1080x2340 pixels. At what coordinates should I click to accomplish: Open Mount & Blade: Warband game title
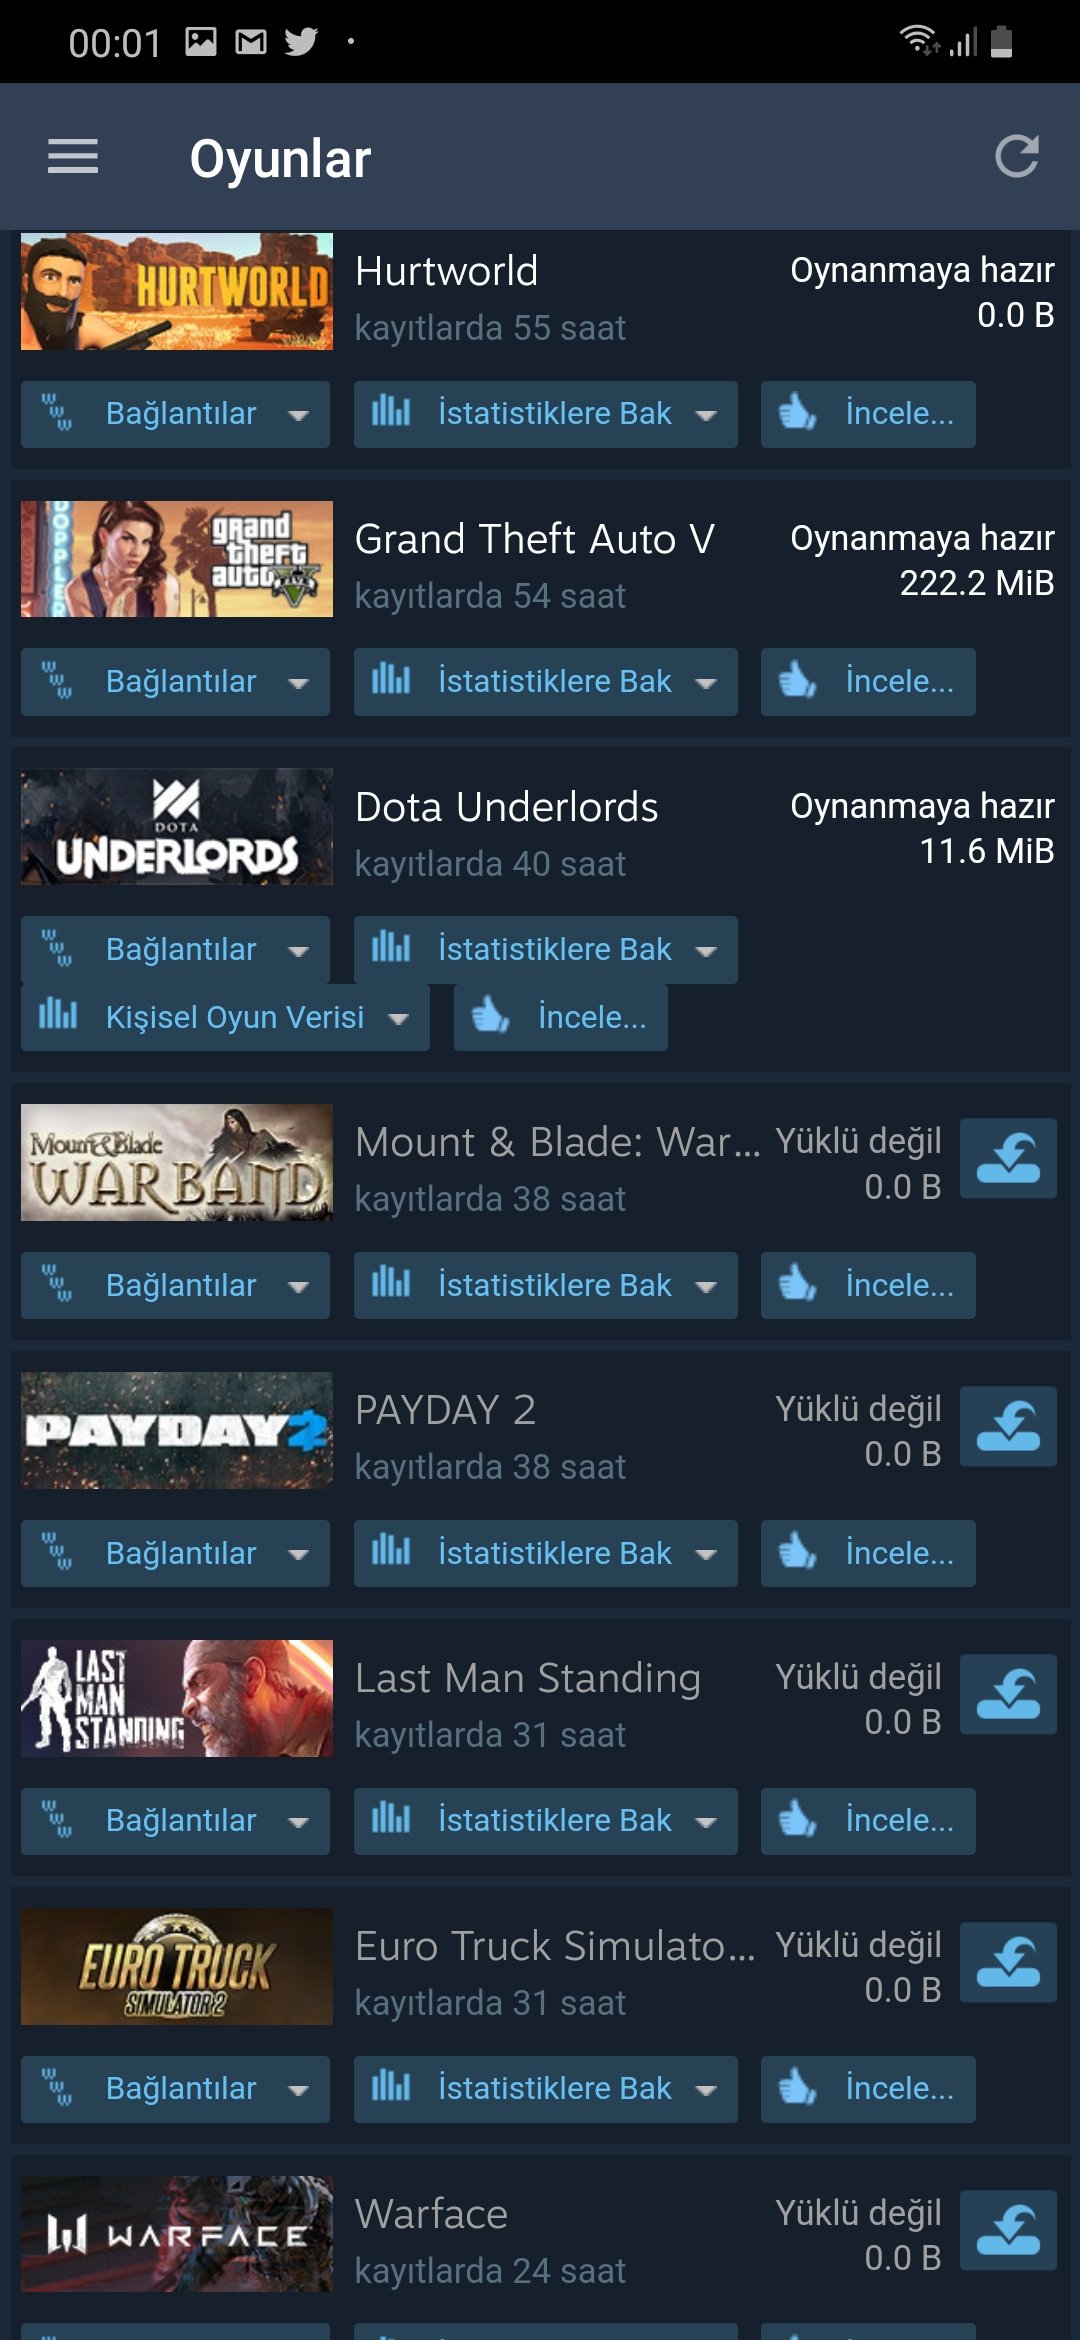(558, 1142)
